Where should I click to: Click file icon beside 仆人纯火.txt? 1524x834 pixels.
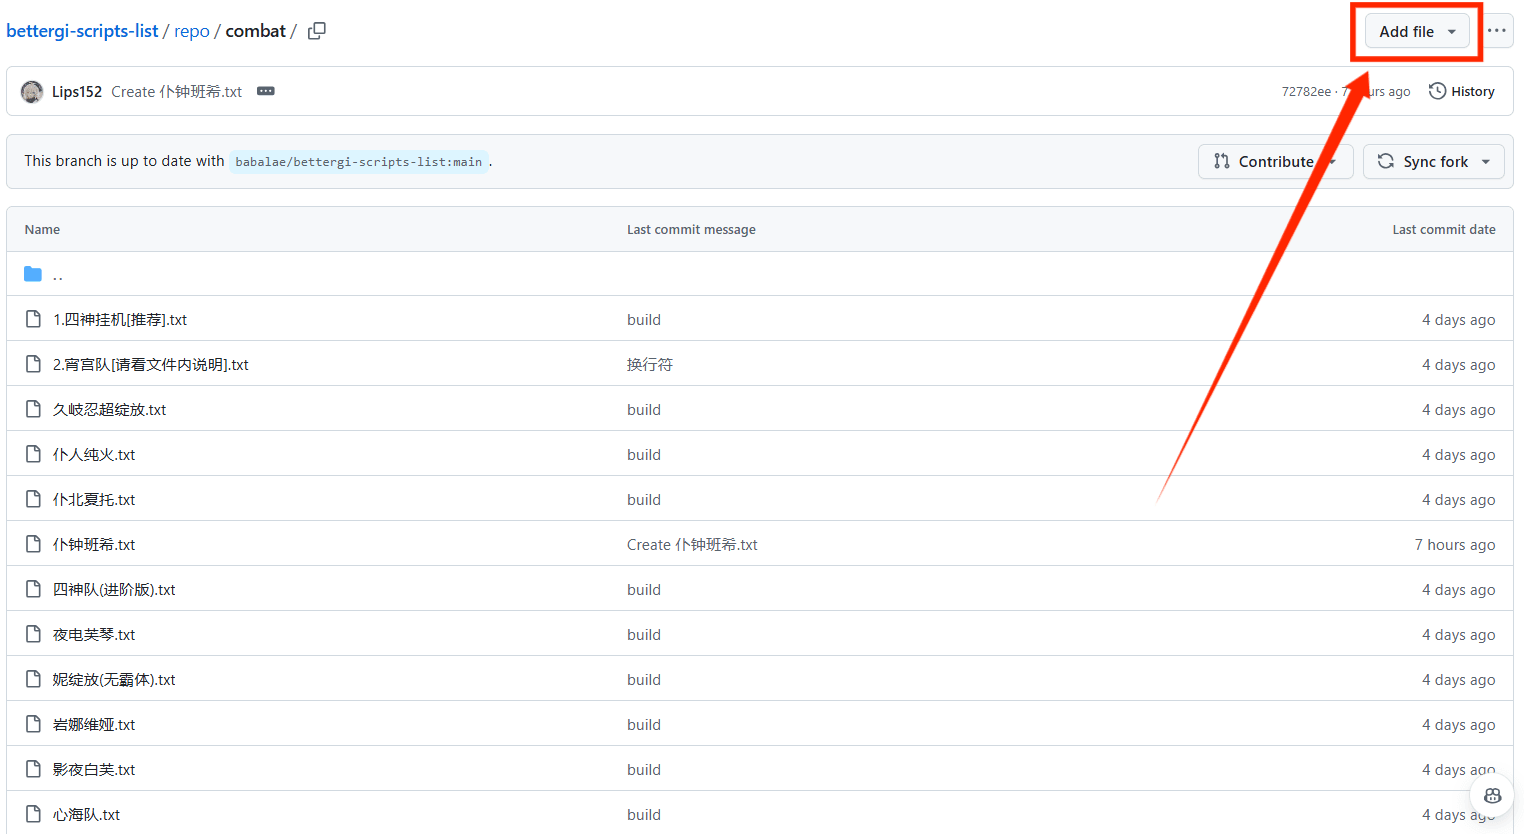click(33, 454)
